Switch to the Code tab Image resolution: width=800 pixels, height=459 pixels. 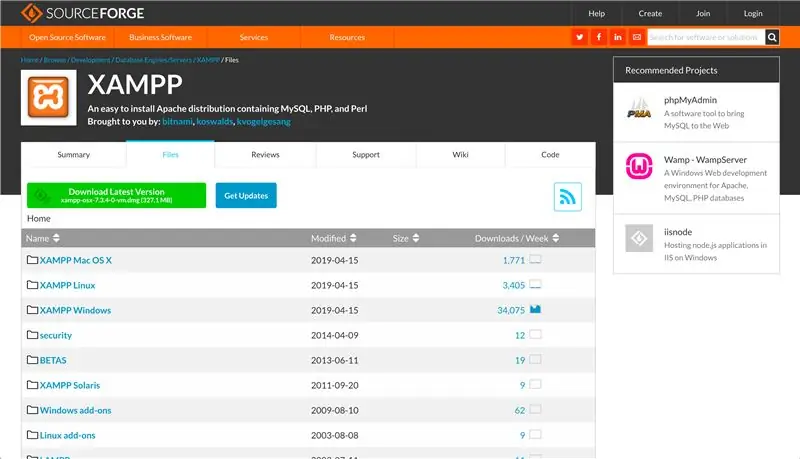(x=550, y=155)
